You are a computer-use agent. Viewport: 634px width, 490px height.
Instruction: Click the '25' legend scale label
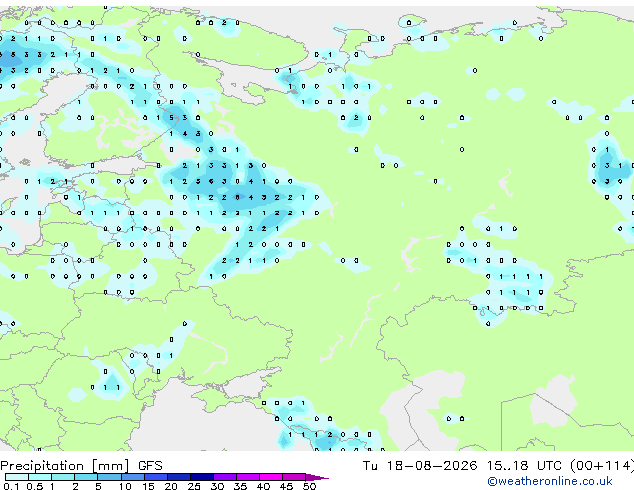(x=194, y=486)
